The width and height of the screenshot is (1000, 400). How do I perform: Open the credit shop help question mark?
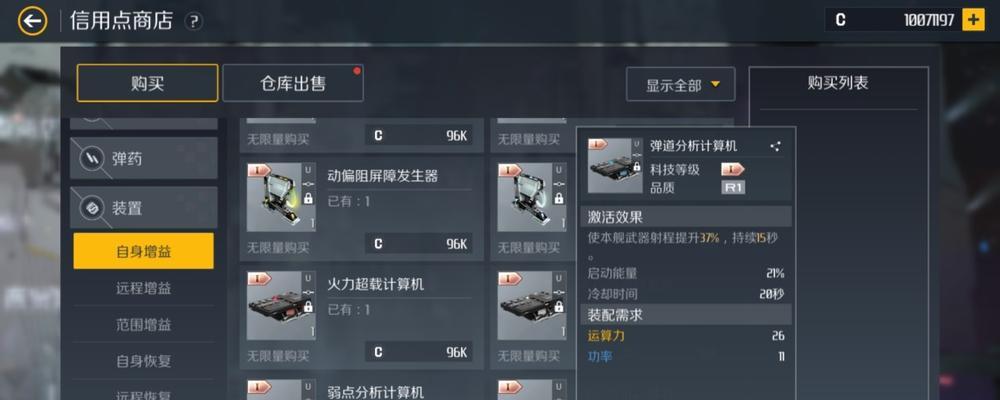tap(193, 22)
